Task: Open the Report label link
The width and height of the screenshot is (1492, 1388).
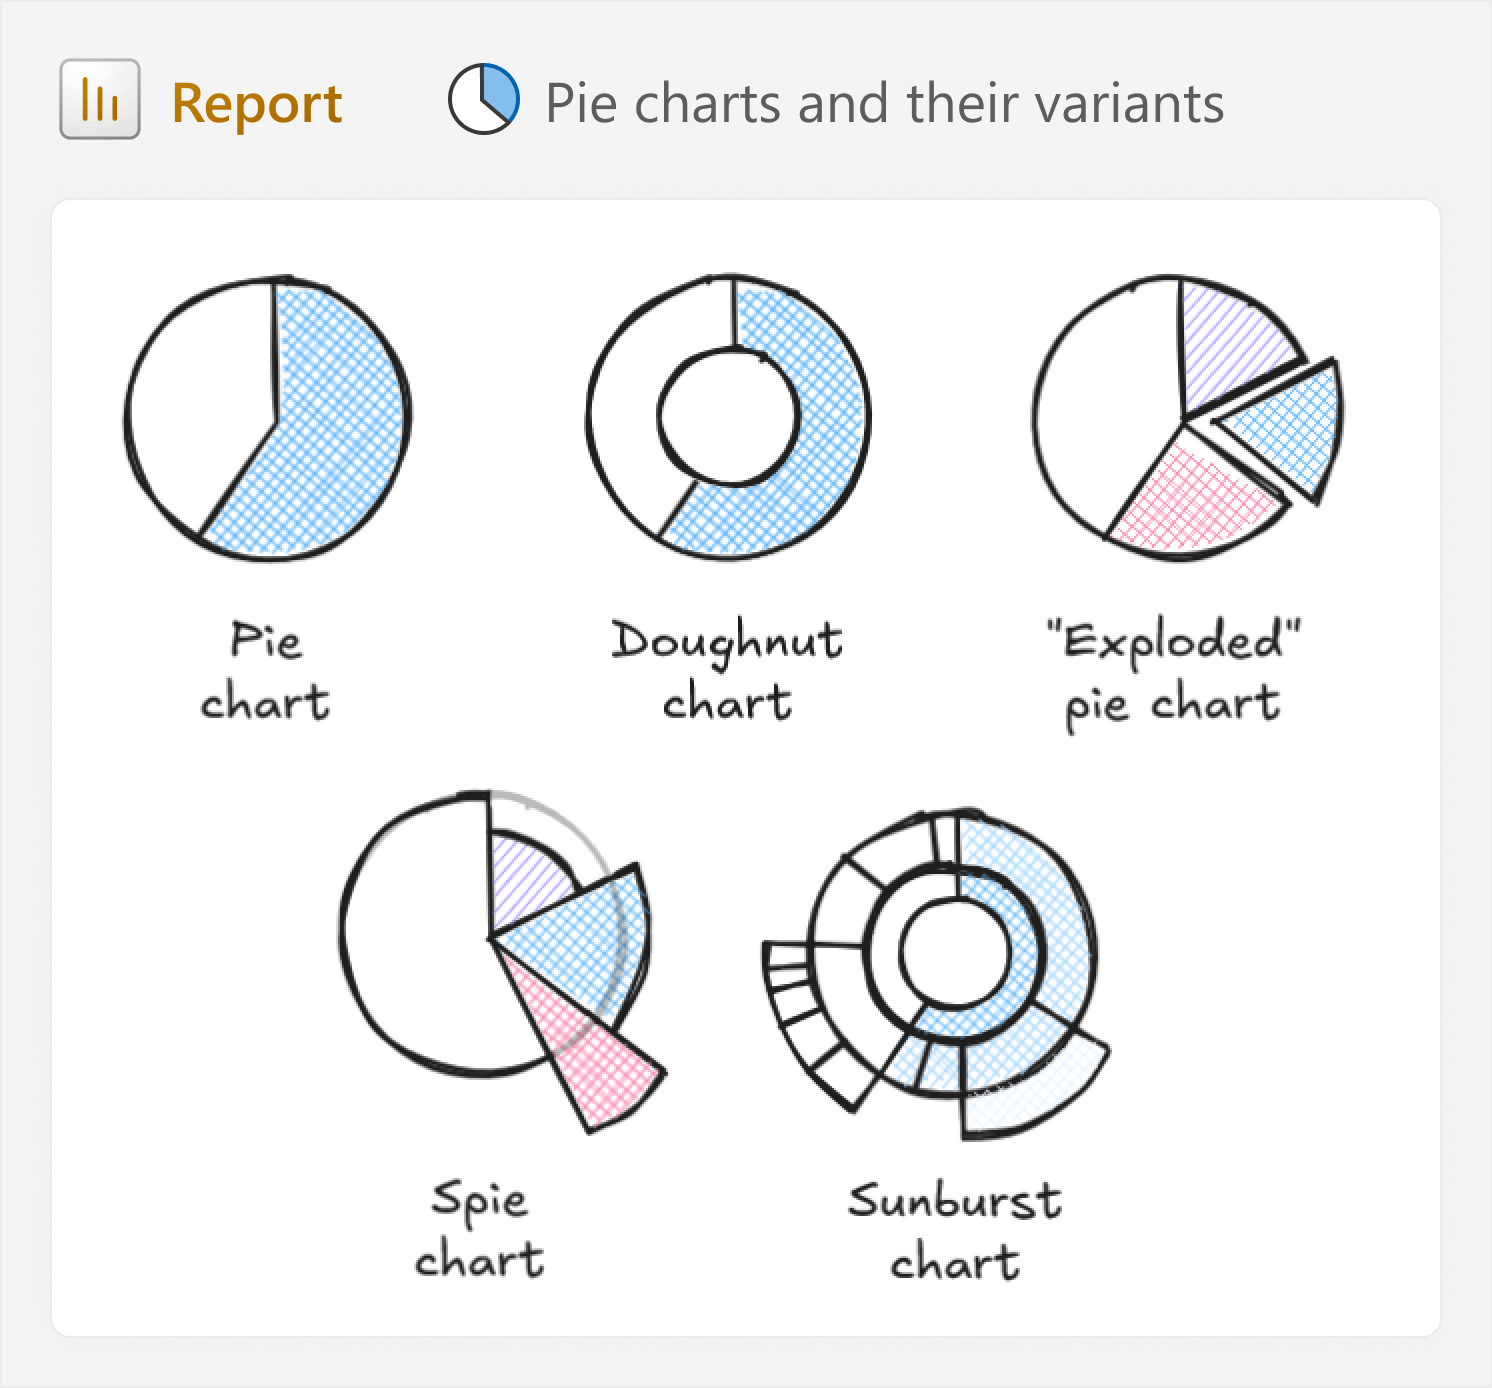Action: click(x=257, y=103)
